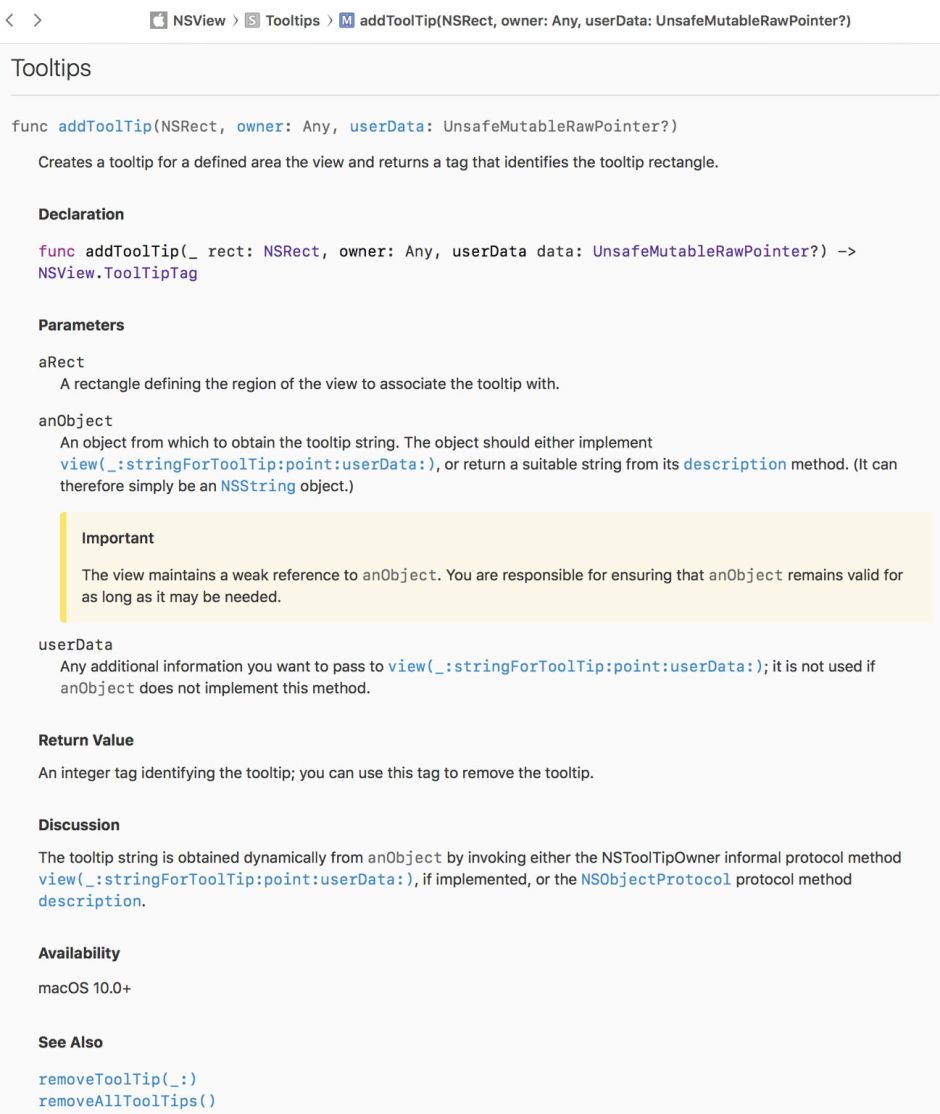Click the description link in Discussion section
Screen dimensions: 940x1114
point(90,901)
